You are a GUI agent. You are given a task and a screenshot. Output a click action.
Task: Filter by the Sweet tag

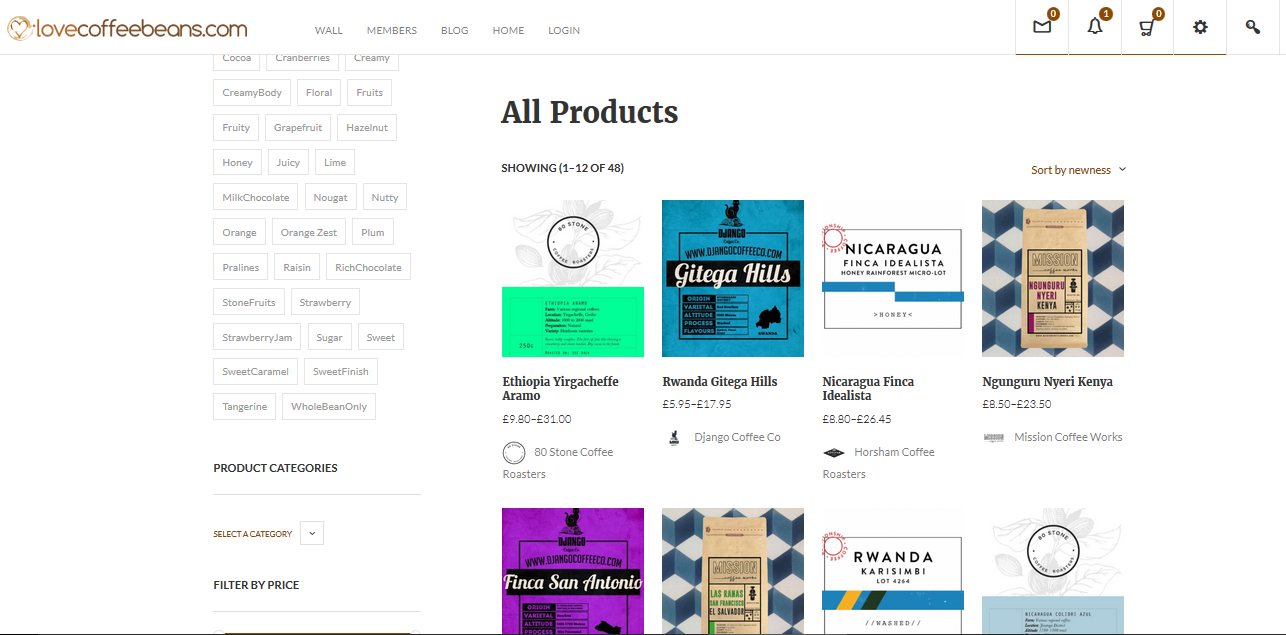click(381, 338)
